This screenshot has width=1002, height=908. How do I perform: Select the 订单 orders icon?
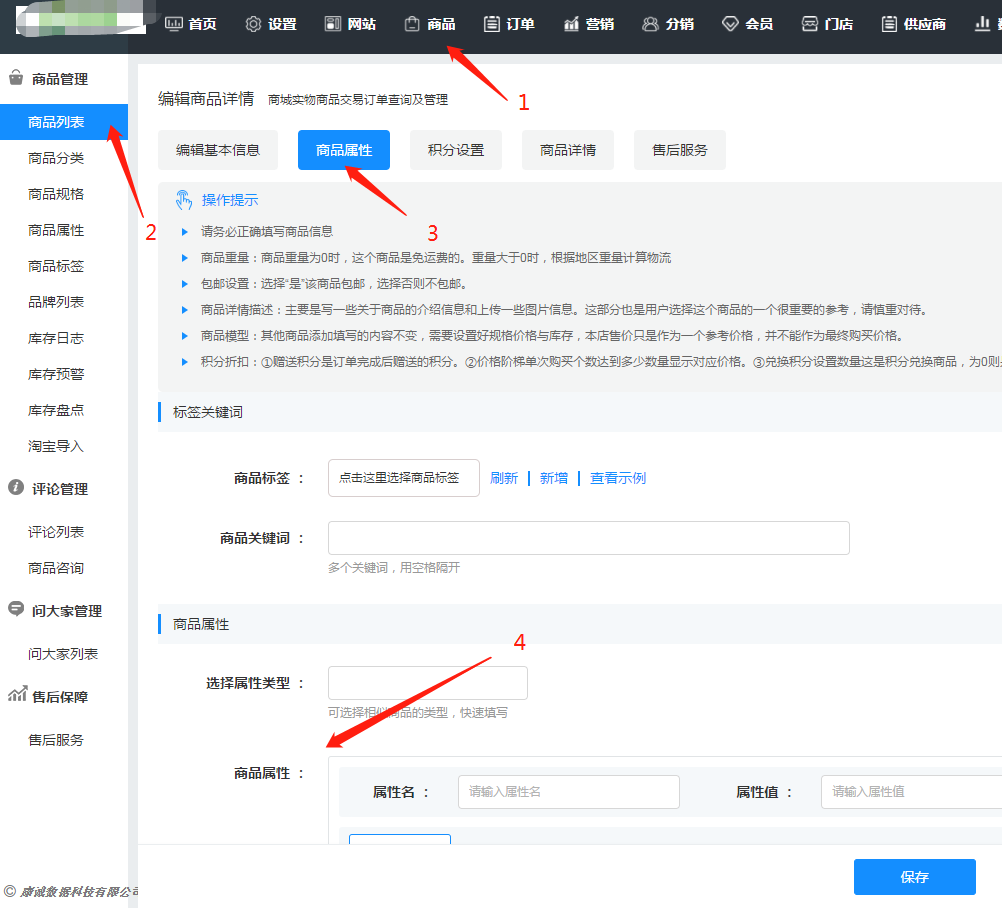click(x=492, y=24)
